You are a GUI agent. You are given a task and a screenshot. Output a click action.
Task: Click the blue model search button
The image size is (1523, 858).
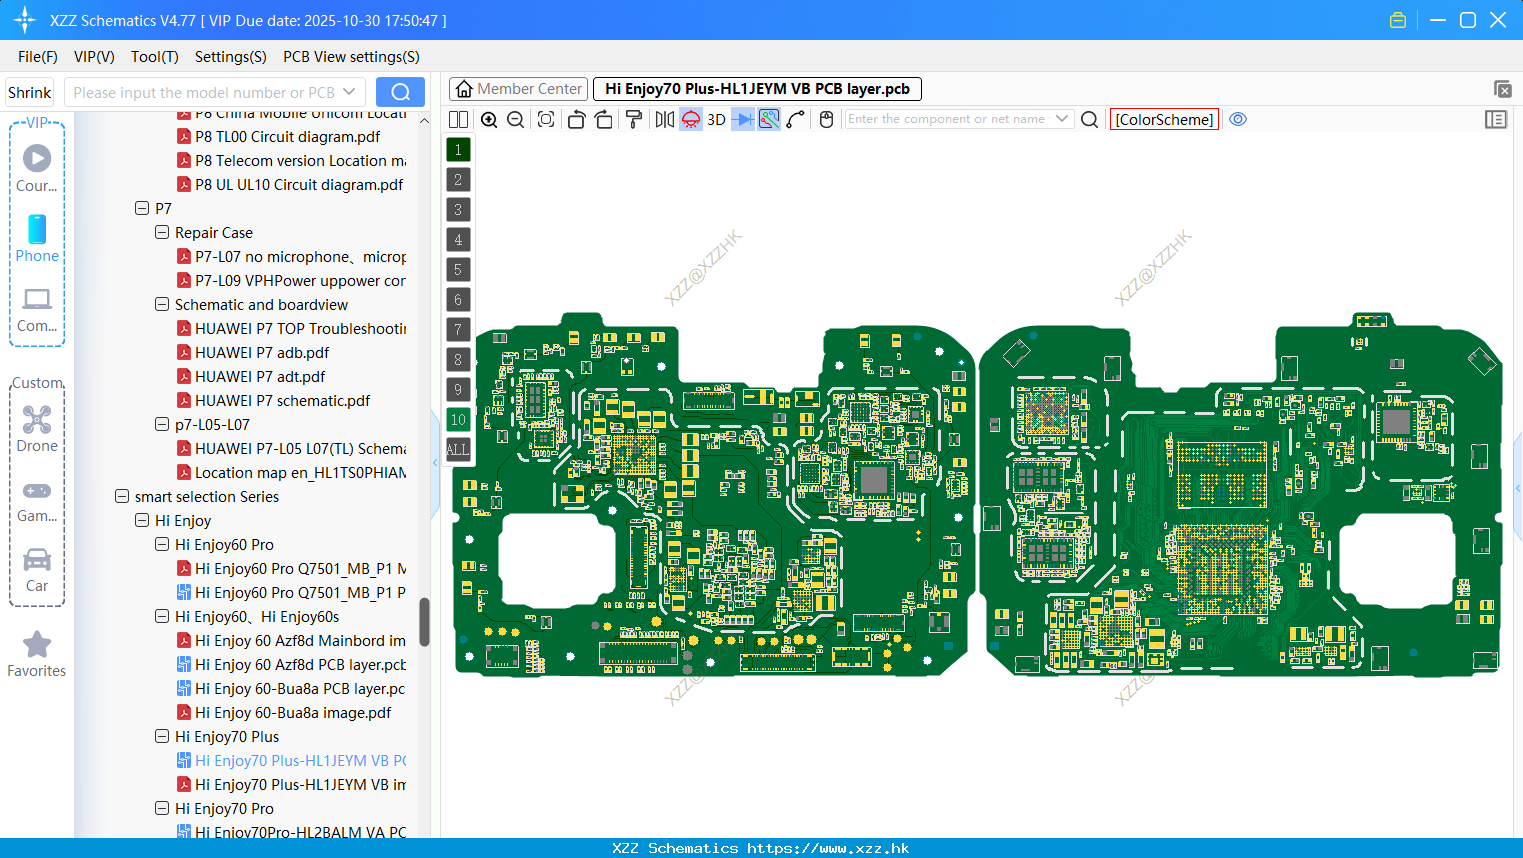[x=400, y=92]
